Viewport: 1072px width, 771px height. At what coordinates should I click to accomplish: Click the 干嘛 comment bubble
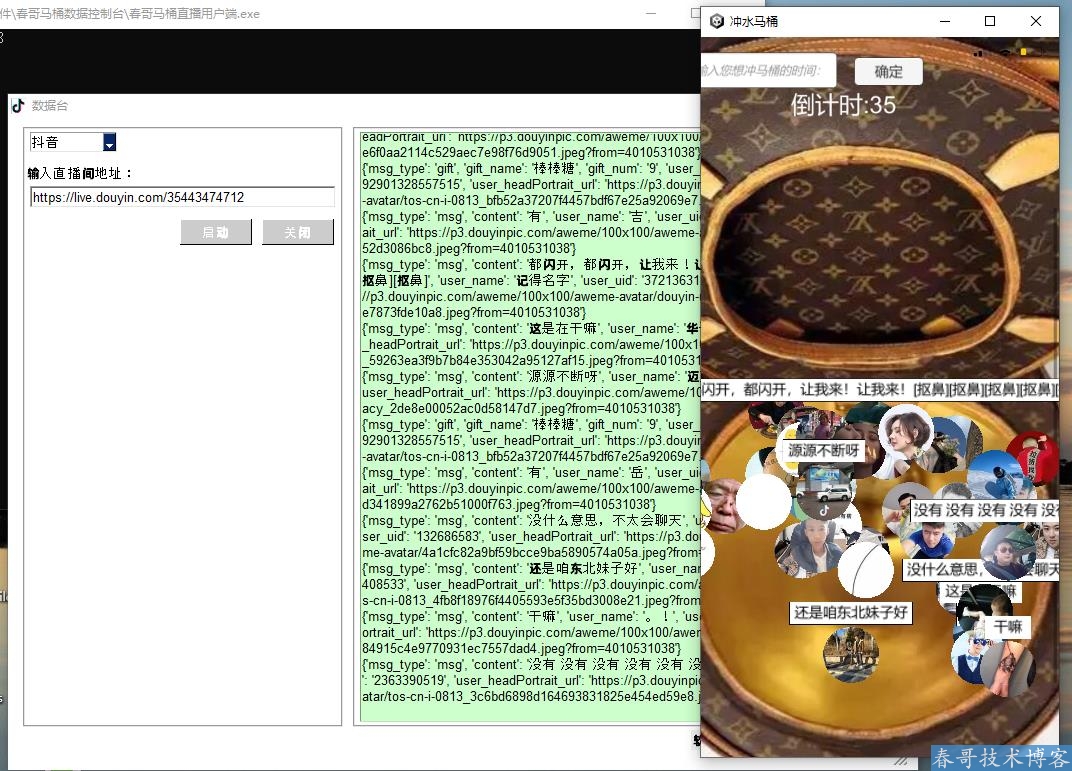point(1008,627)
